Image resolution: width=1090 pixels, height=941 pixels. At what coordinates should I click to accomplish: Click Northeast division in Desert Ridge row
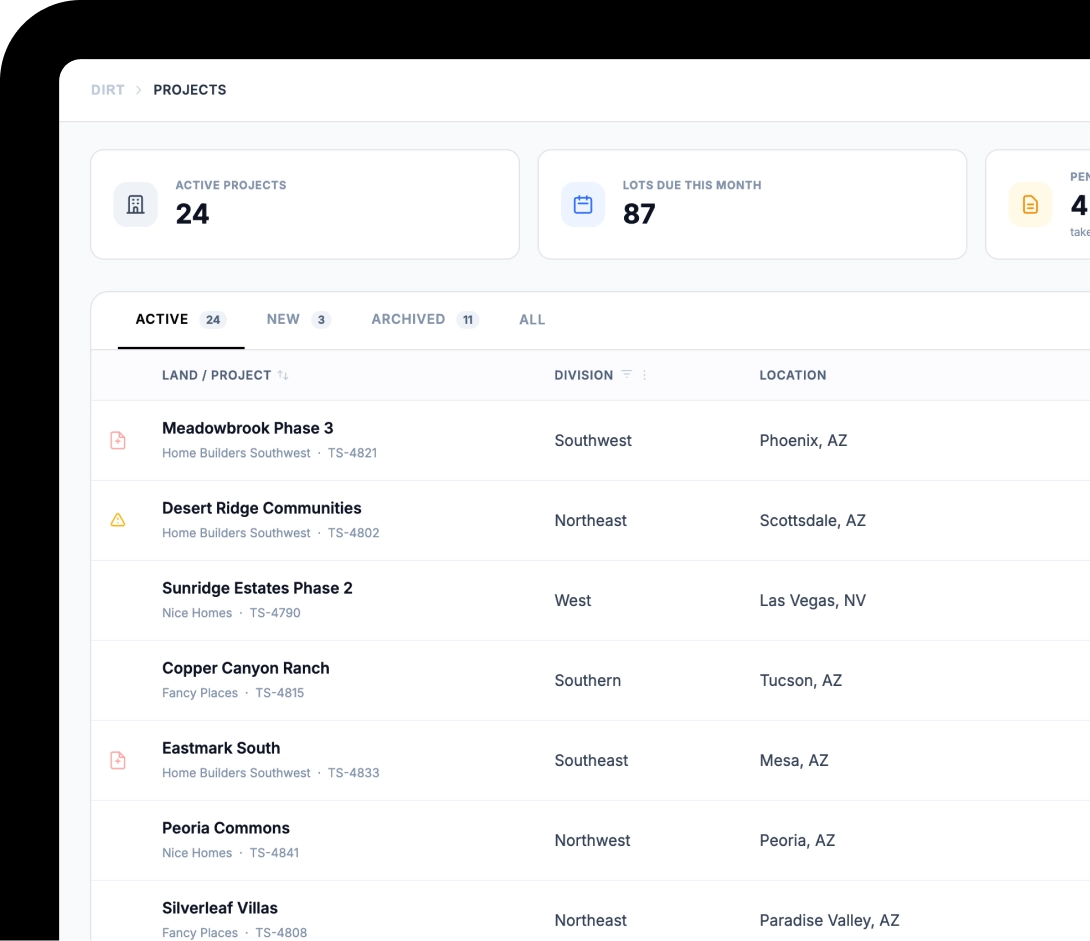pos(590,521)
